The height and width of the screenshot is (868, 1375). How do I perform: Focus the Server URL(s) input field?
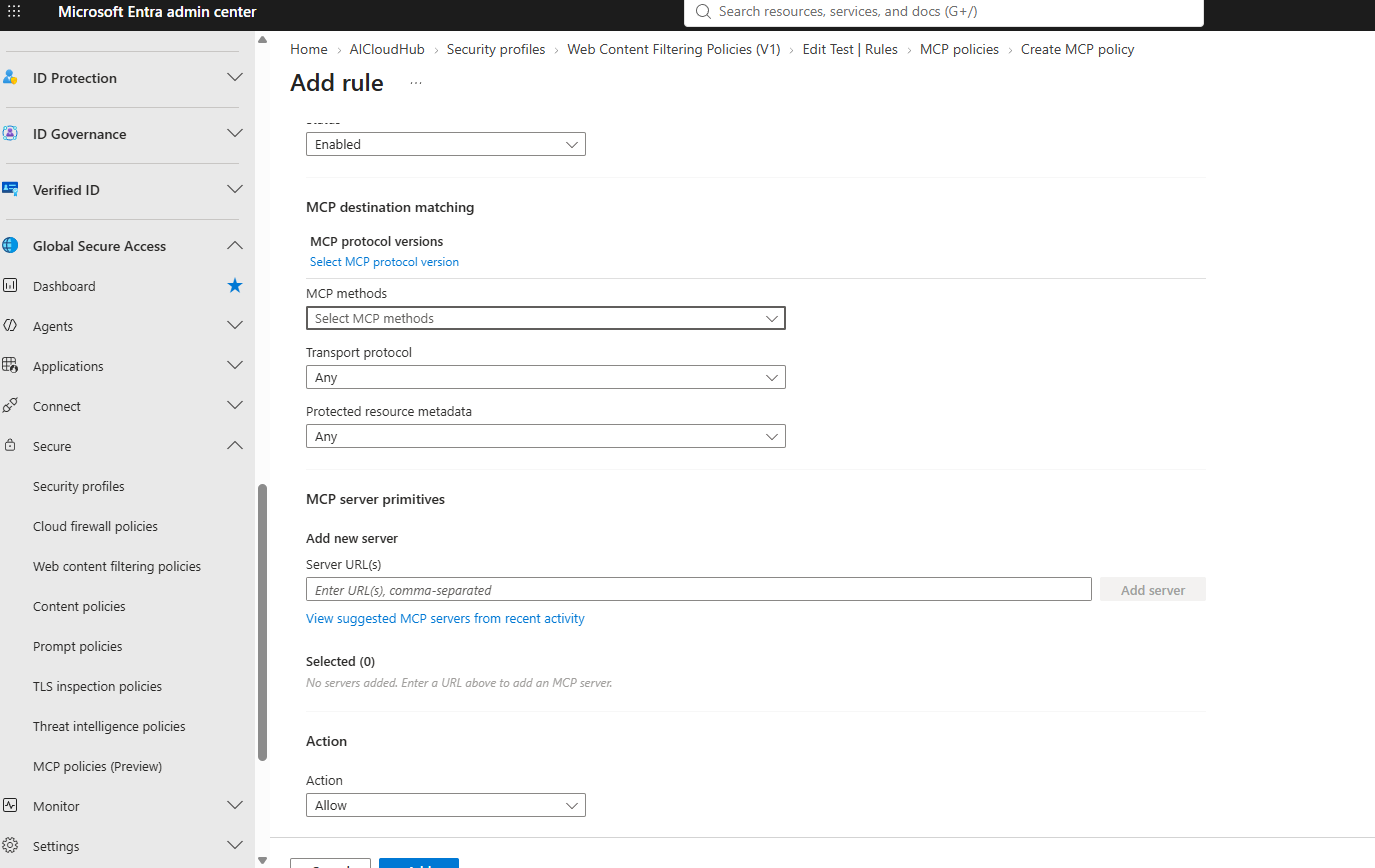coord(699,590)
